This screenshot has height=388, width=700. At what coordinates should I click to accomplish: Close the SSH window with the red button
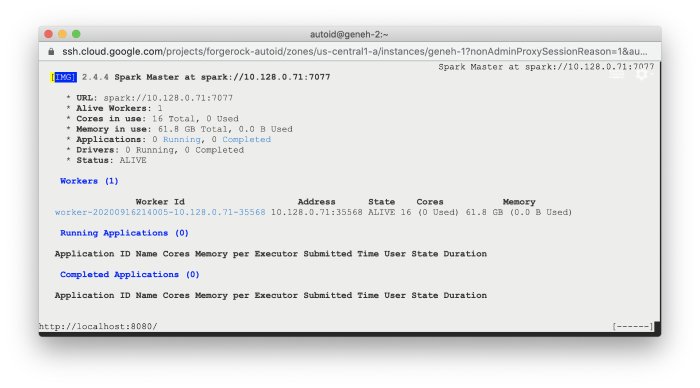click(x=49, y=34)
